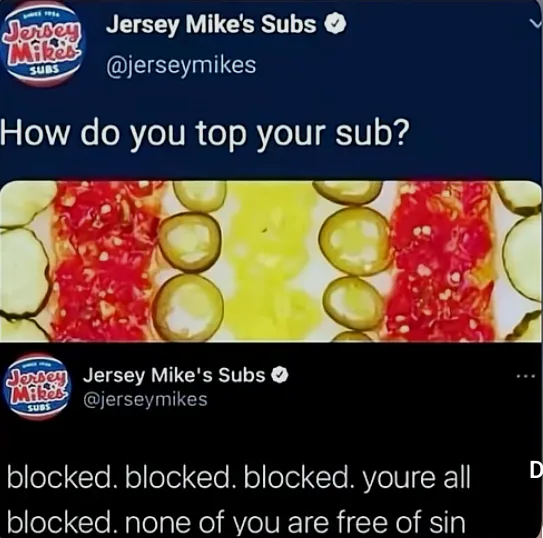Select the "How do you top your sub?" text
Screen dimensions: 543x538
pos(205,135)
